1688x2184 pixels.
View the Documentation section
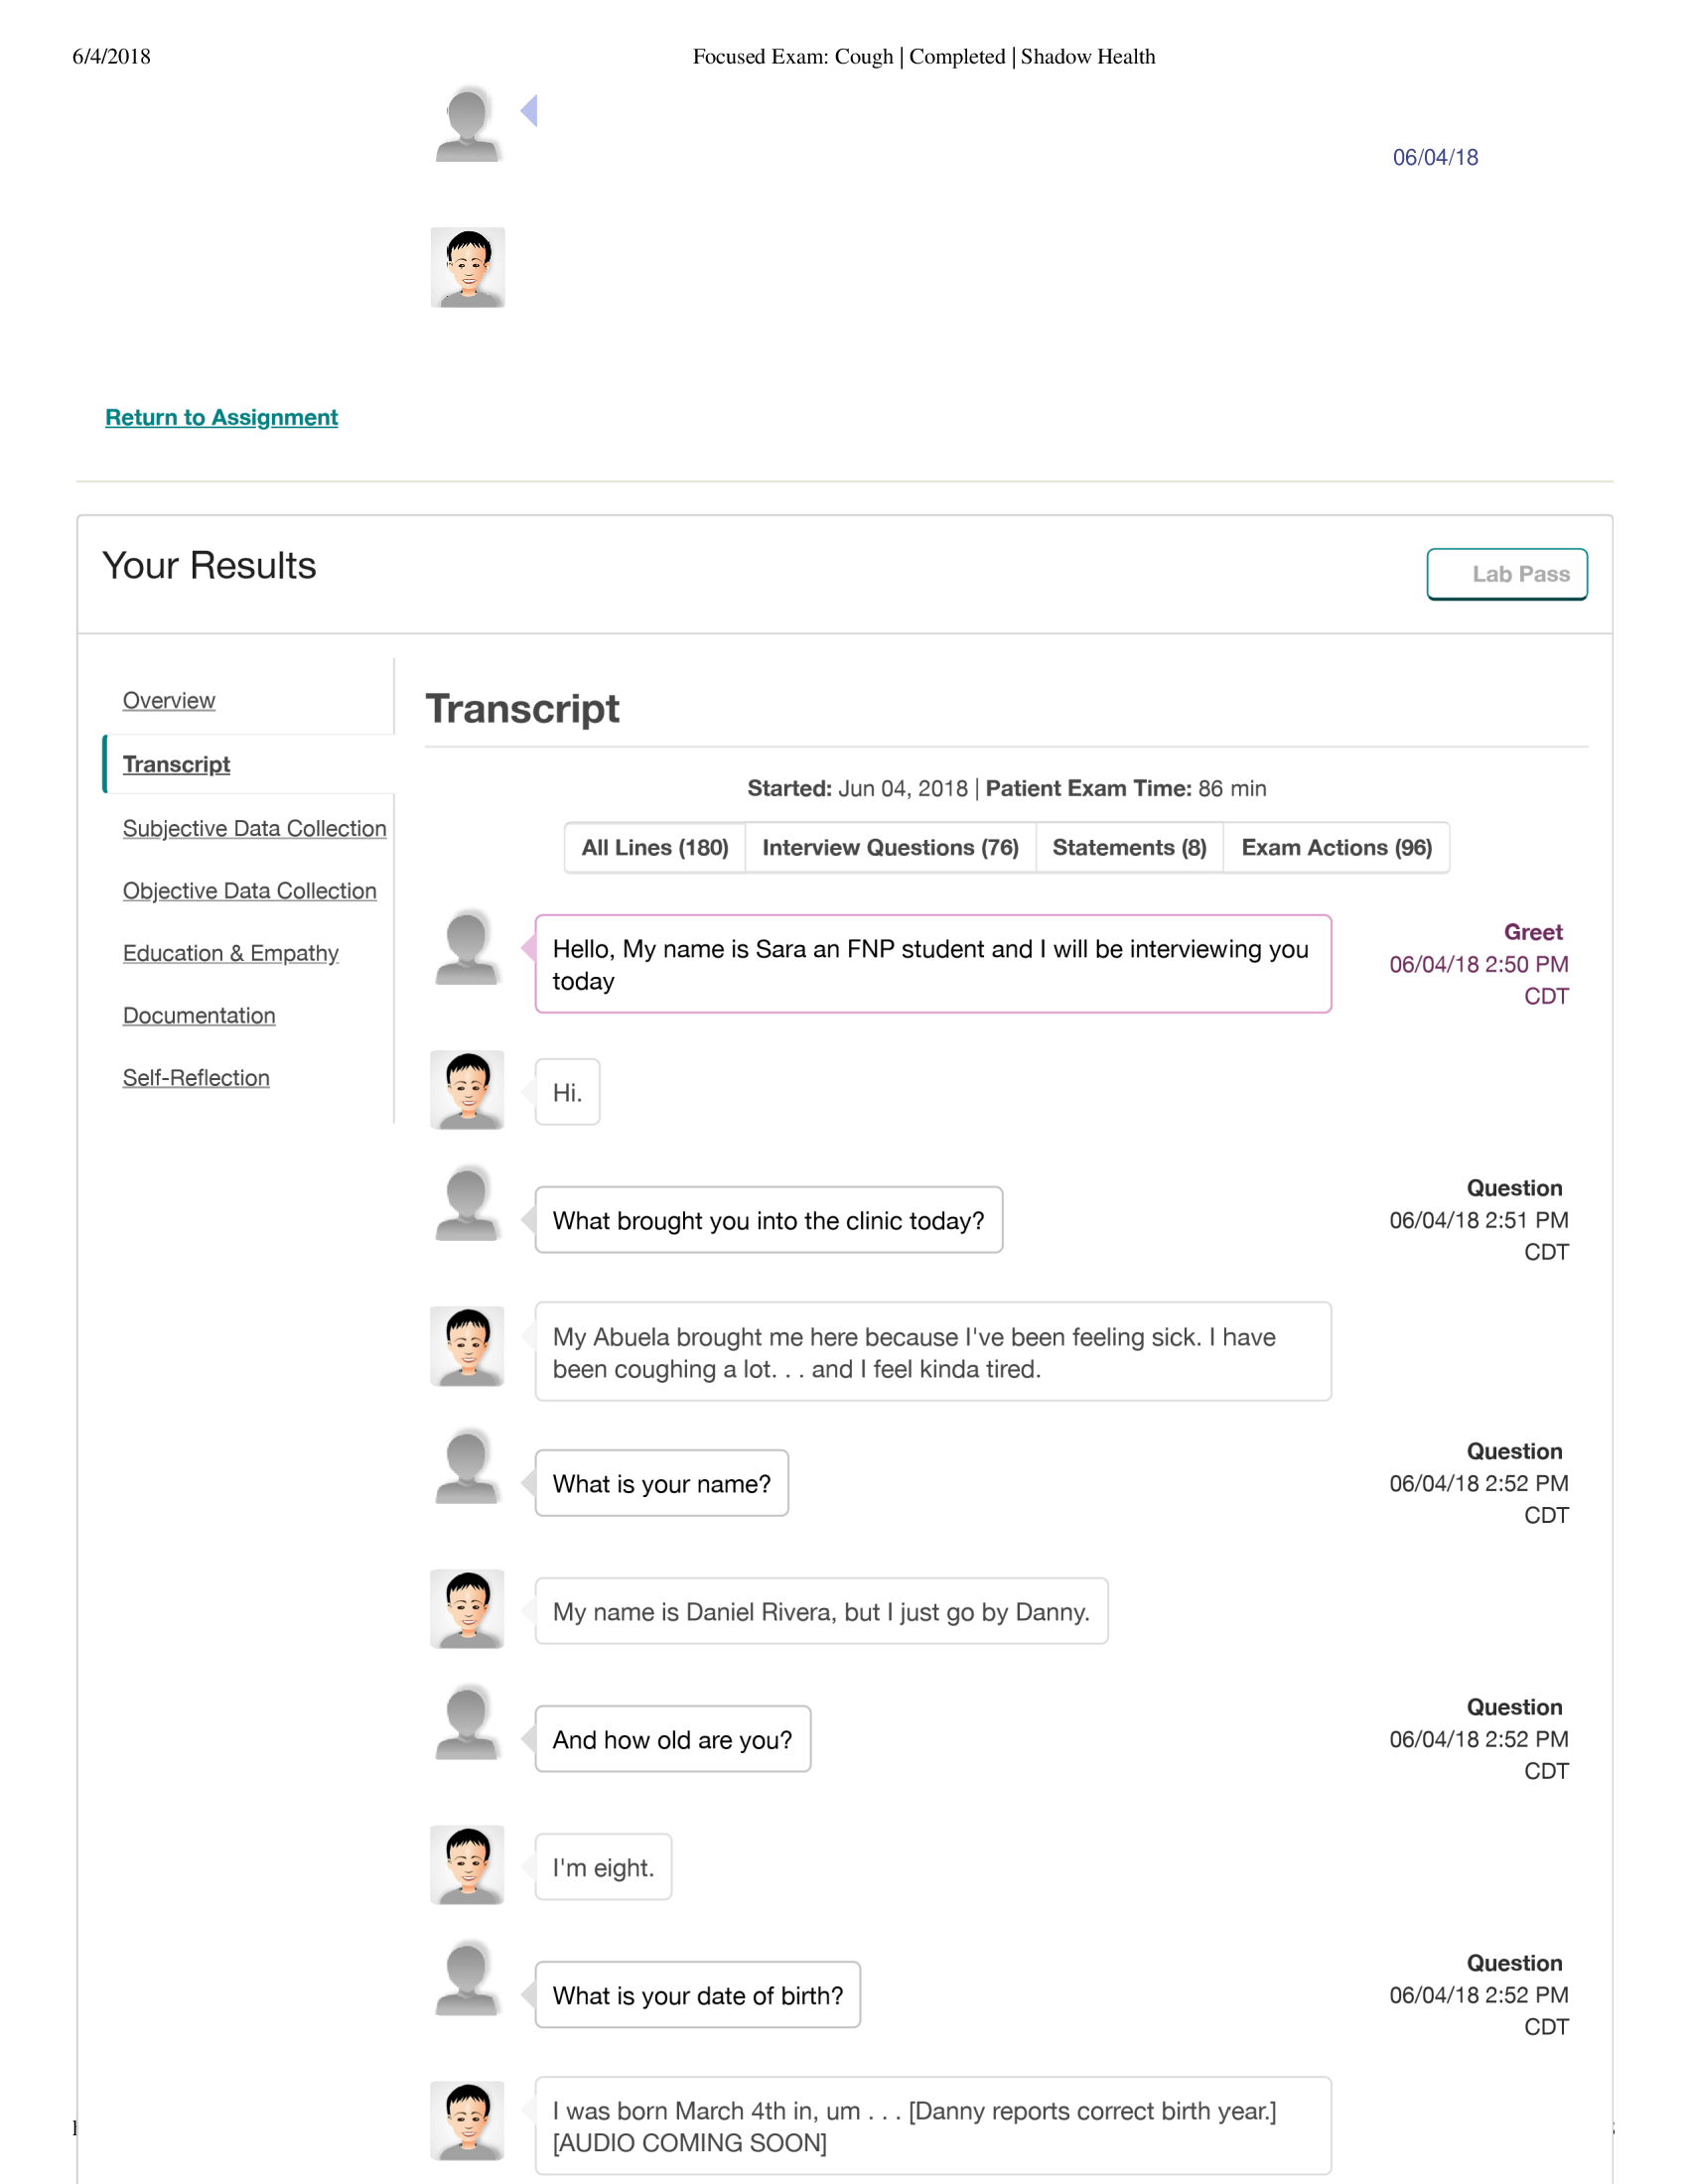[198, 1015]
